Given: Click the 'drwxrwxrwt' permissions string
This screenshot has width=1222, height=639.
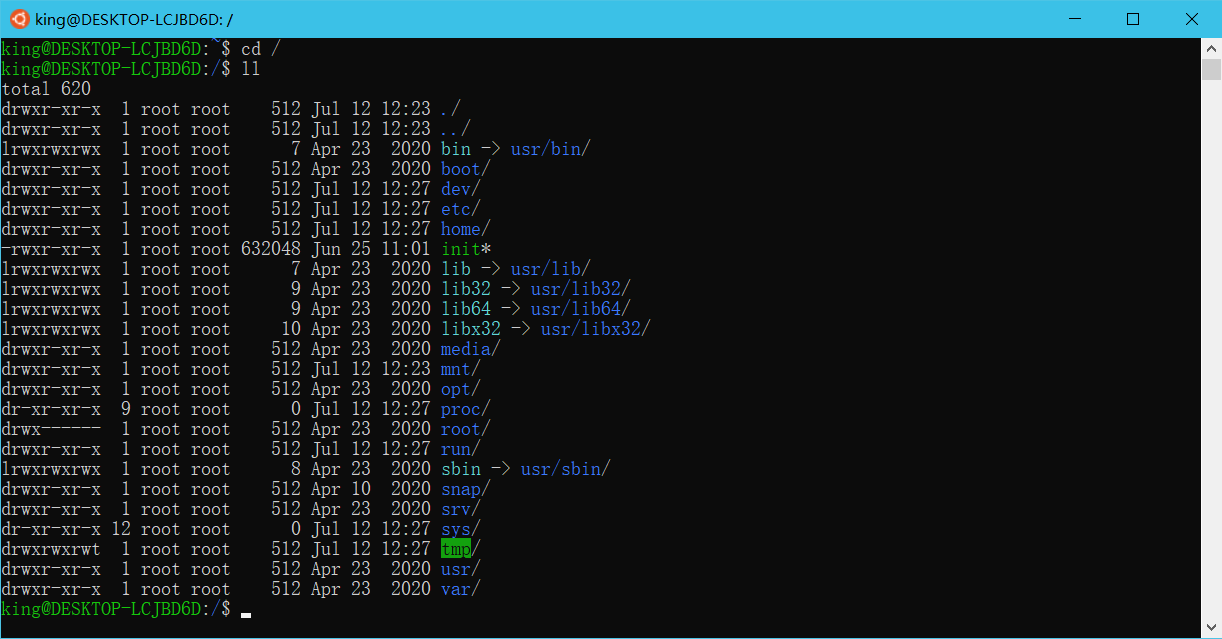Looking at the screenshot, I should tap(51, 549).
